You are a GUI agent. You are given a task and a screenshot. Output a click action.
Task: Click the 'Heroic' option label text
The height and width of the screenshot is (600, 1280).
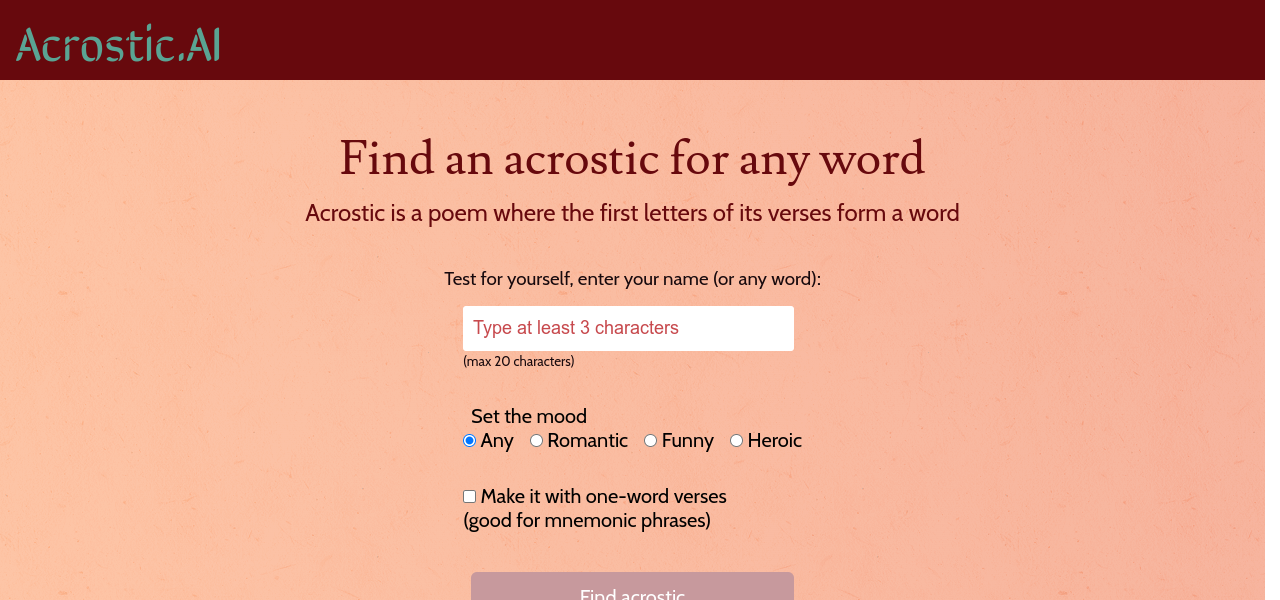(775, 441)
